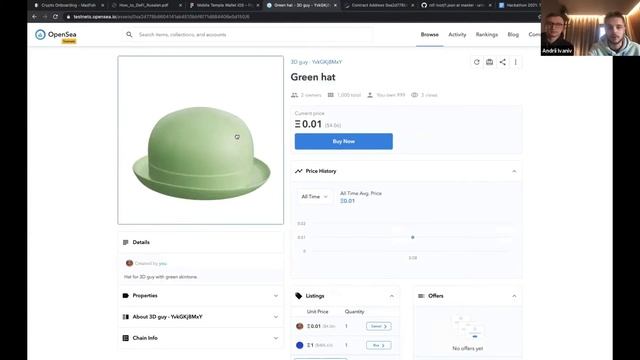Screen dimensions: 640x360
Task: Click the Created by you link
Action: click(x=151, y=263)
